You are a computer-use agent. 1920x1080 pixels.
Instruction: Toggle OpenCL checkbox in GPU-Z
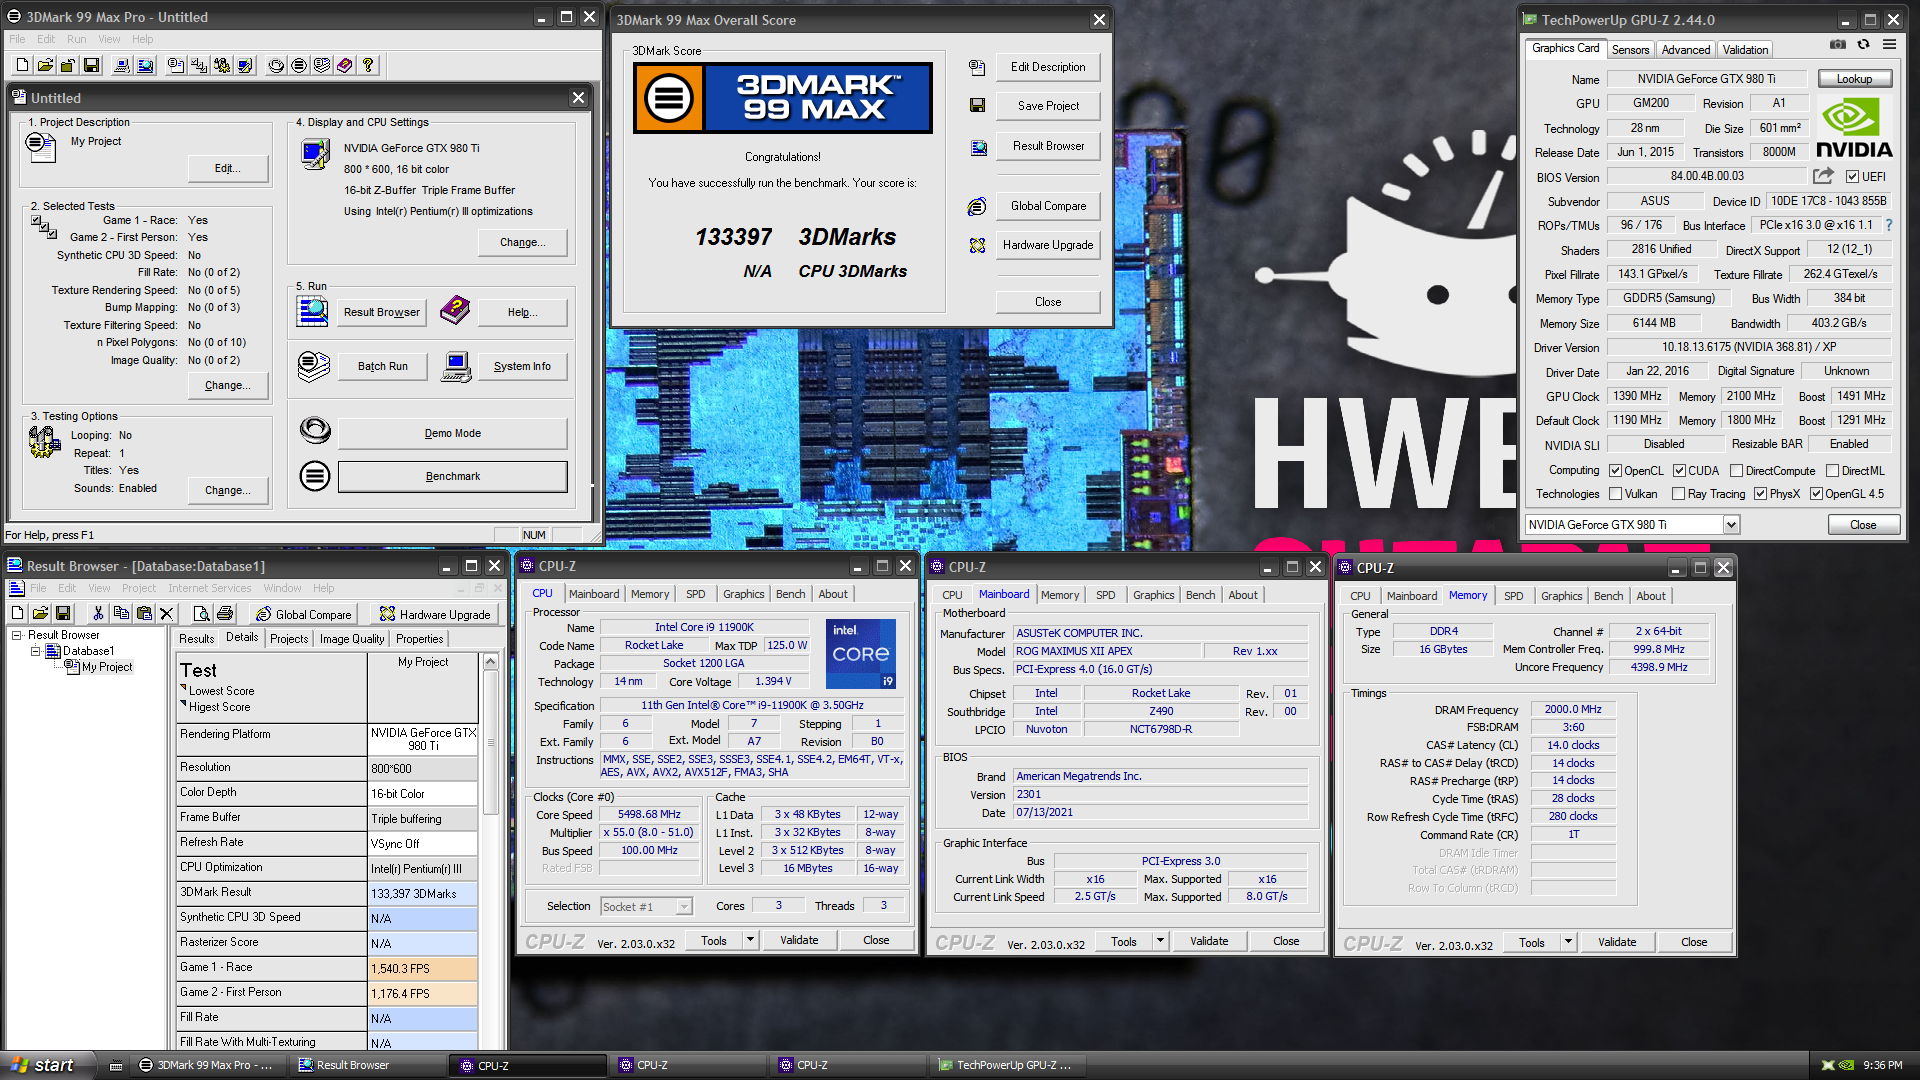1615,471
